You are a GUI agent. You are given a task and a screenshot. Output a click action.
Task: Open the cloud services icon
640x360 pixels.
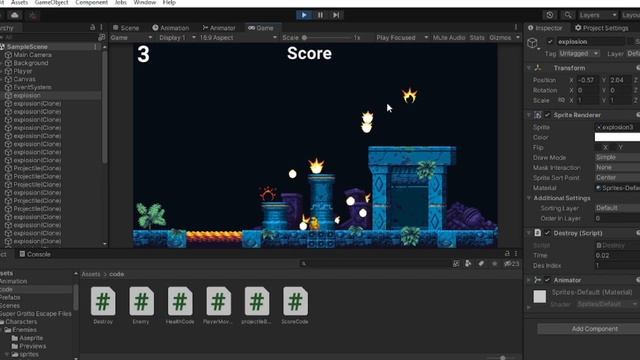pos(15,16)
